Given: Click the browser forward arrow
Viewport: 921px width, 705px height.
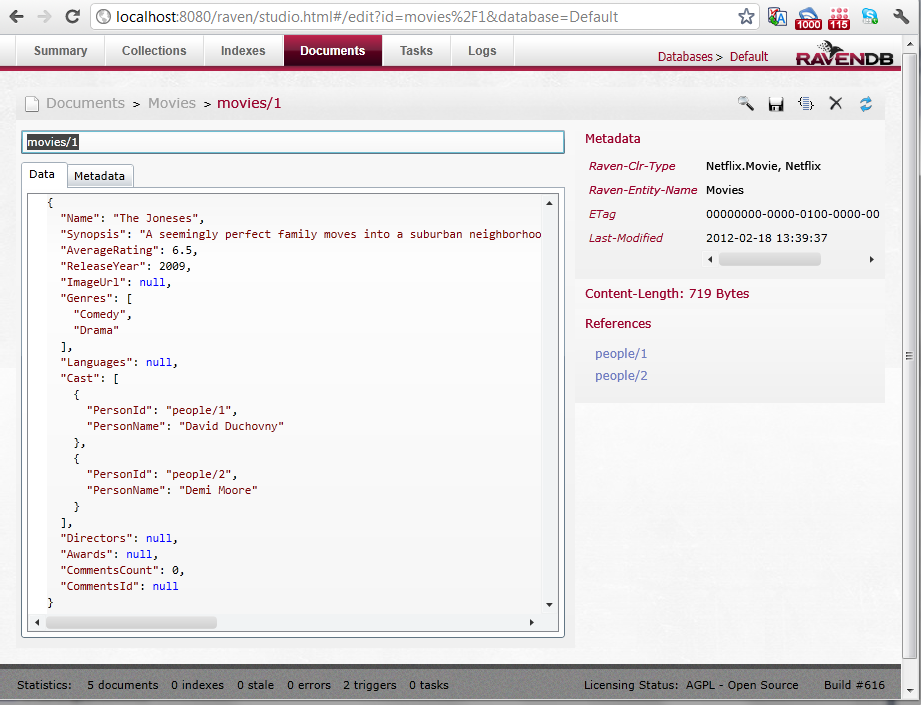Looking at the screenshot, I should (44, 16).
